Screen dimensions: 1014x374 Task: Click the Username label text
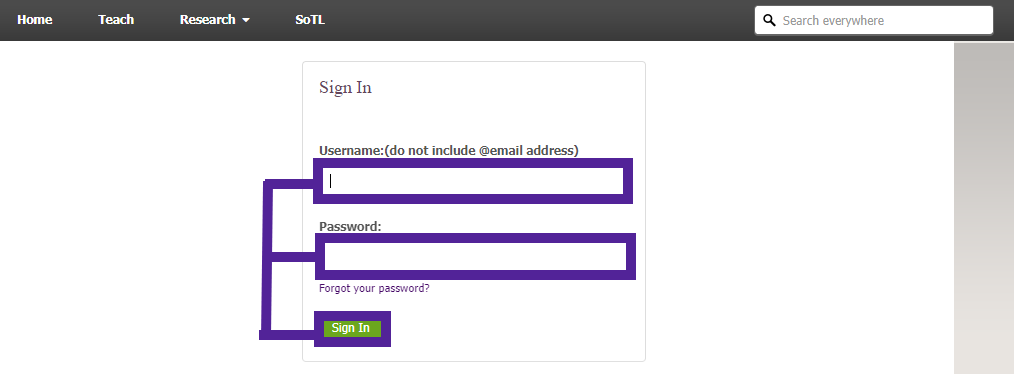351,150
